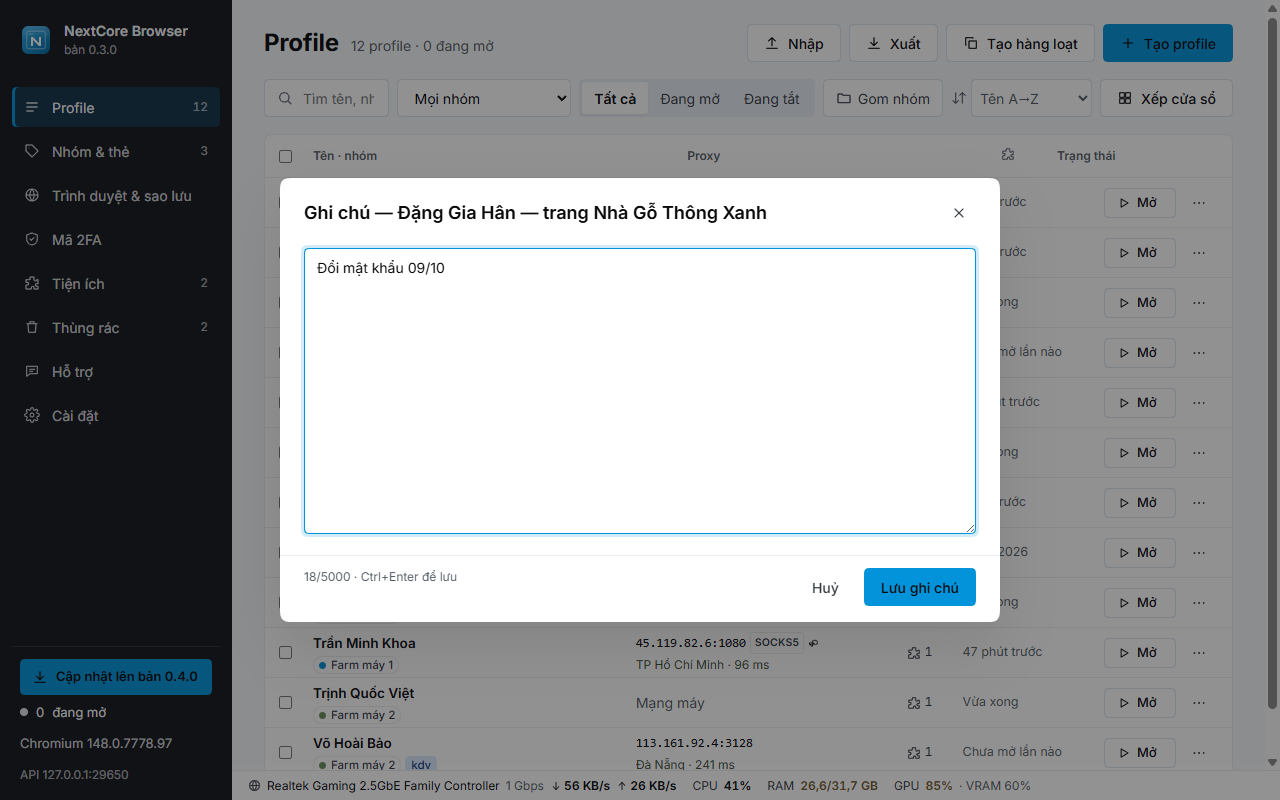Open more options for Trịnh Quốc Việt

1199,702
